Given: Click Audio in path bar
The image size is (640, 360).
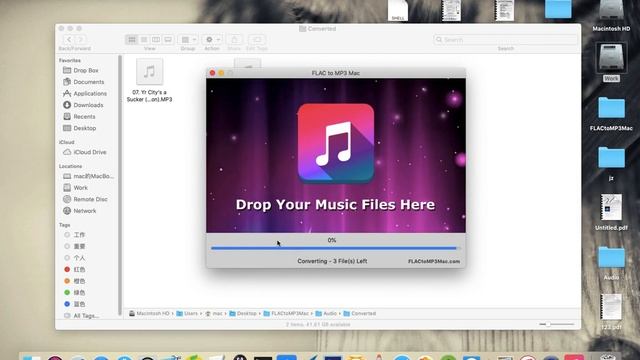Looking at the screenshot, I should pos(326,313).
